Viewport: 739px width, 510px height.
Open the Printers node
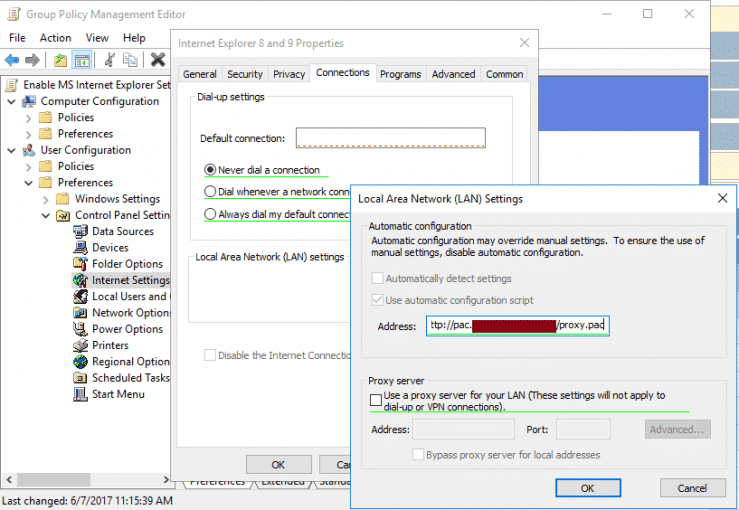[112, 345]
